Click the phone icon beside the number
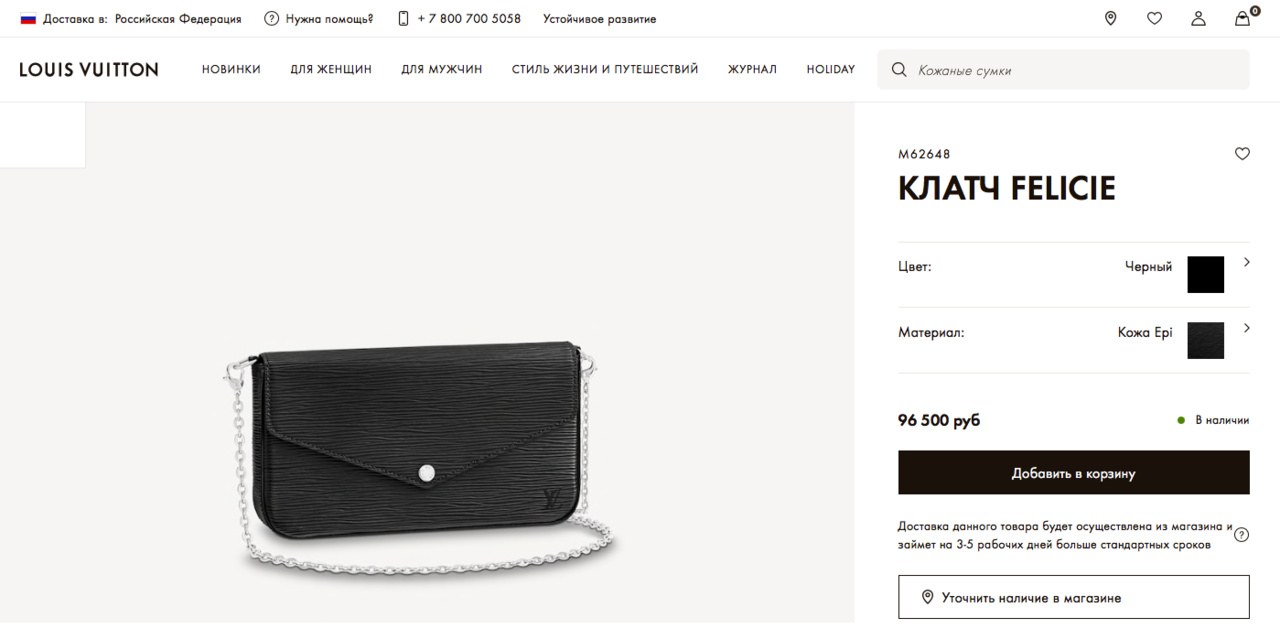 [403, 18]
